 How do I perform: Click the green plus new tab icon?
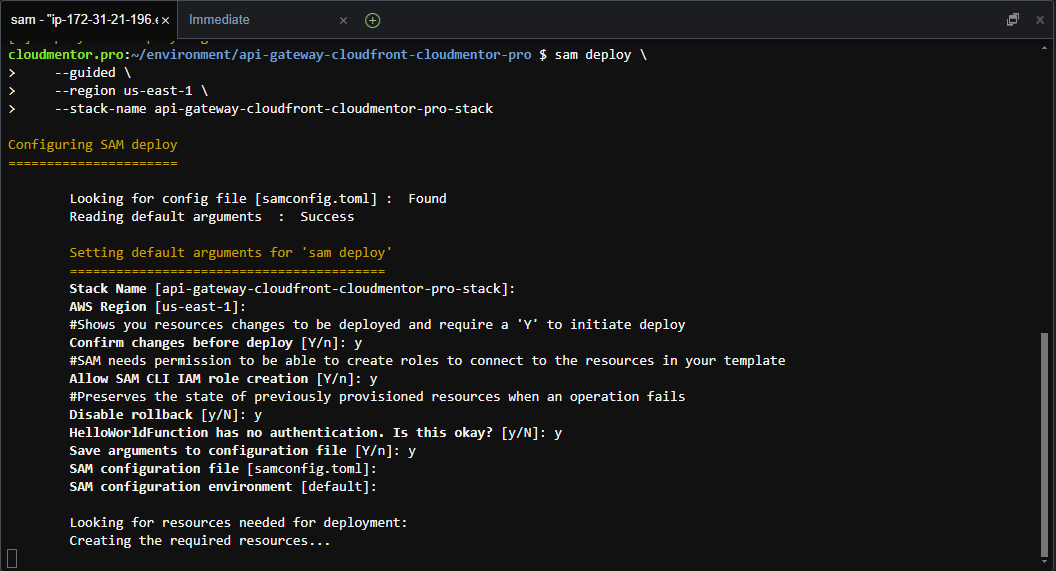click(x=373, y=20)
